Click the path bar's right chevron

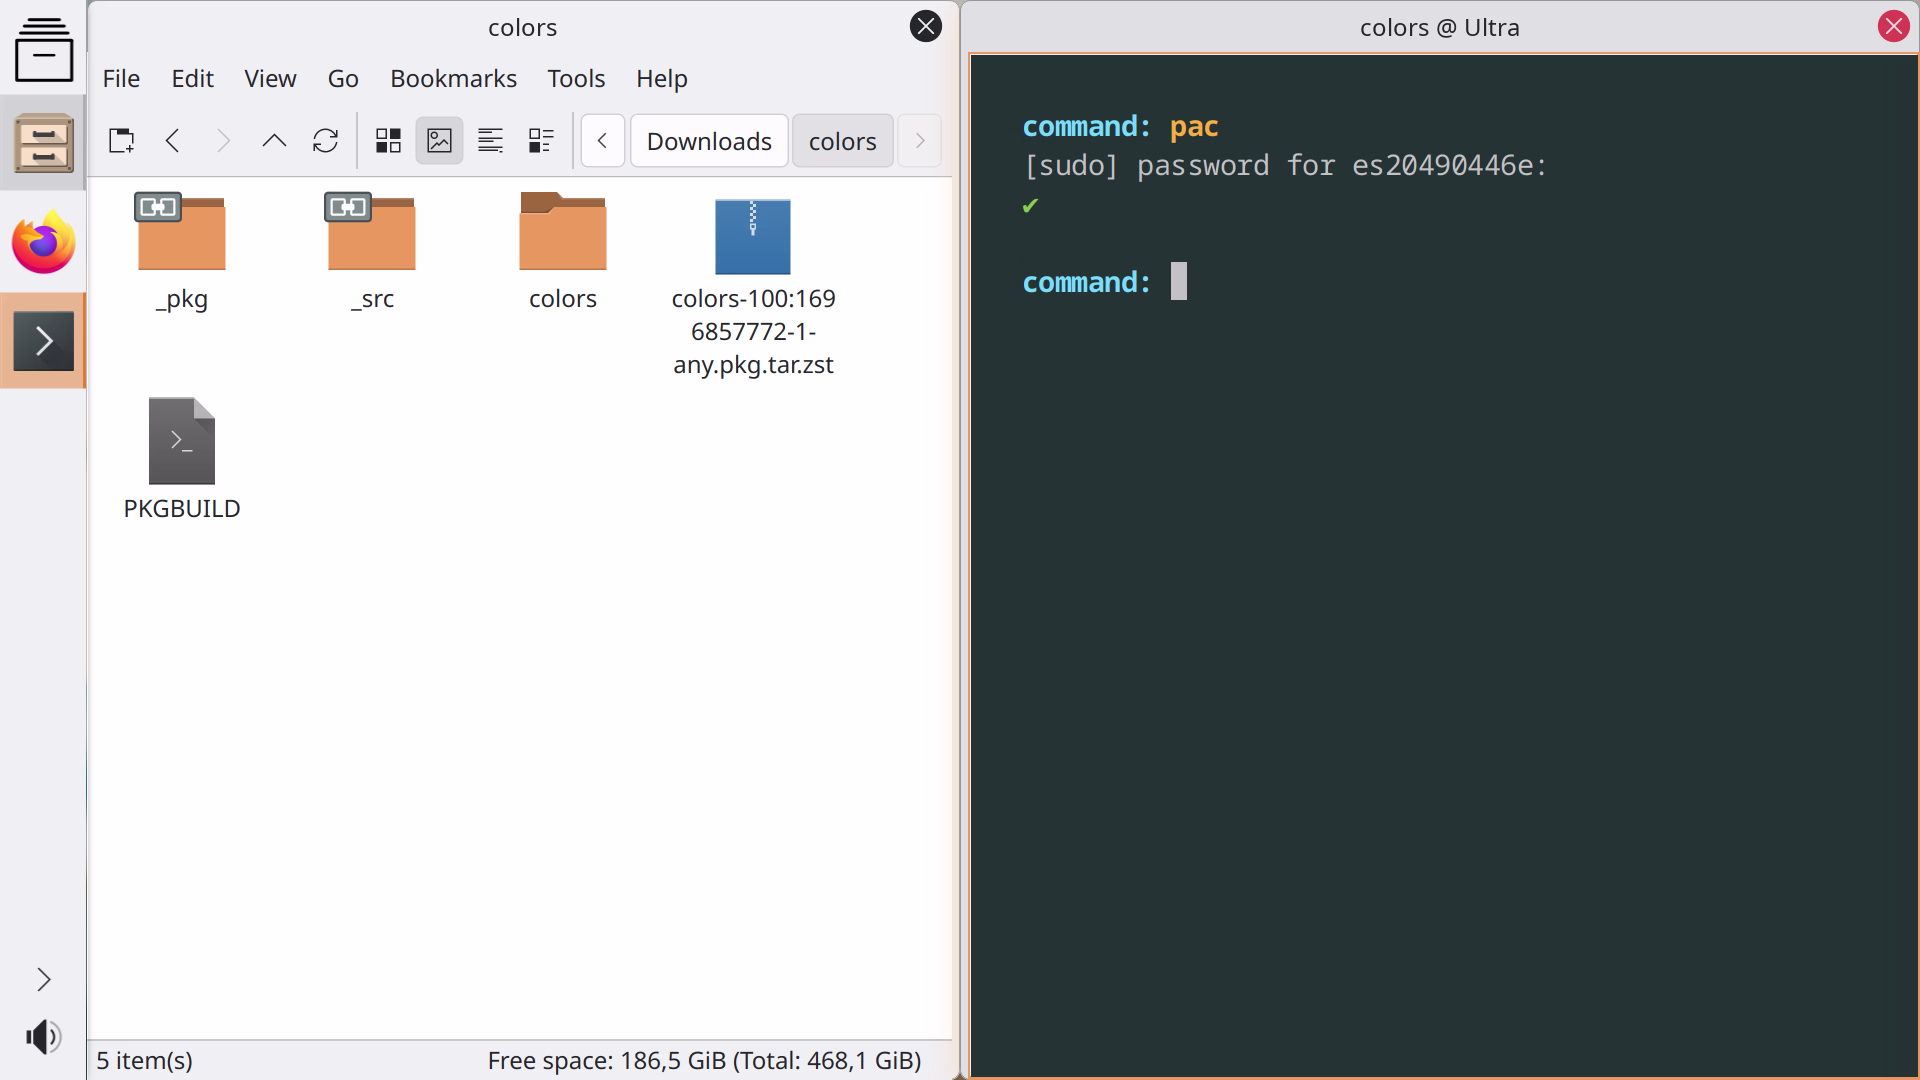tap(920, 141)
